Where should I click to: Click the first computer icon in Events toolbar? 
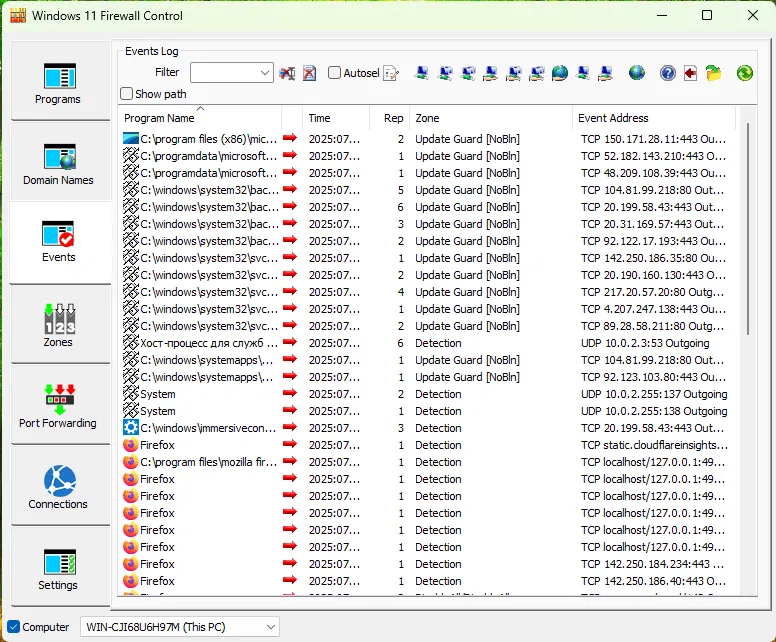coord(422,73)
